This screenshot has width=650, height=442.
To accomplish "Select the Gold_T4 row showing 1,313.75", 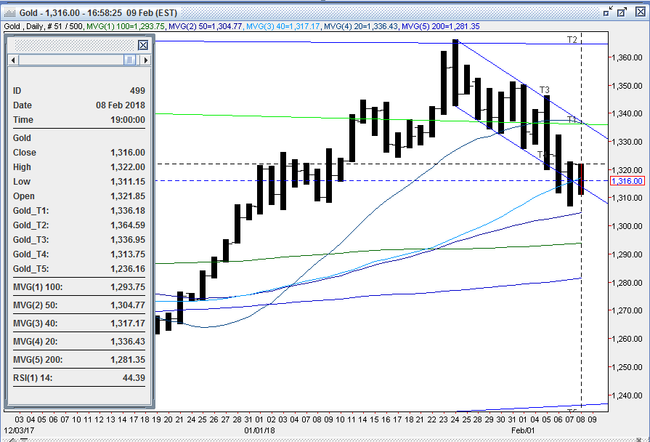I will point(79,254).
